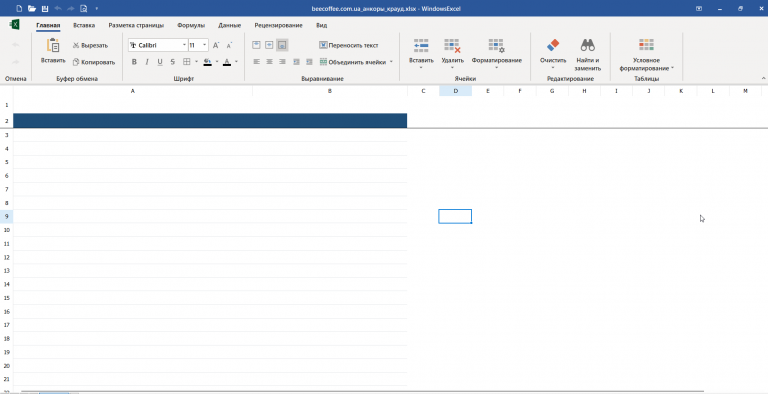Click the Вырезать cut button

point(90,45)
